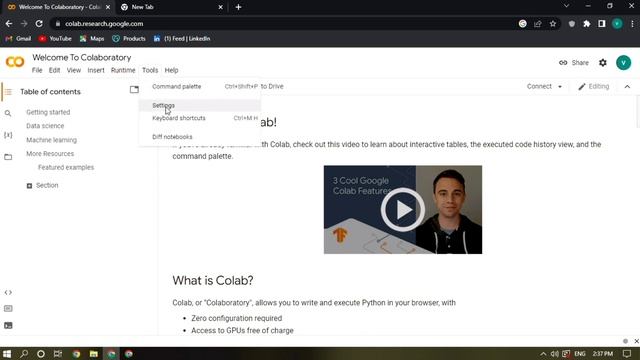Add a new Section in contents
The width and height of the screenshot is (640, 360).
[42, 185]
